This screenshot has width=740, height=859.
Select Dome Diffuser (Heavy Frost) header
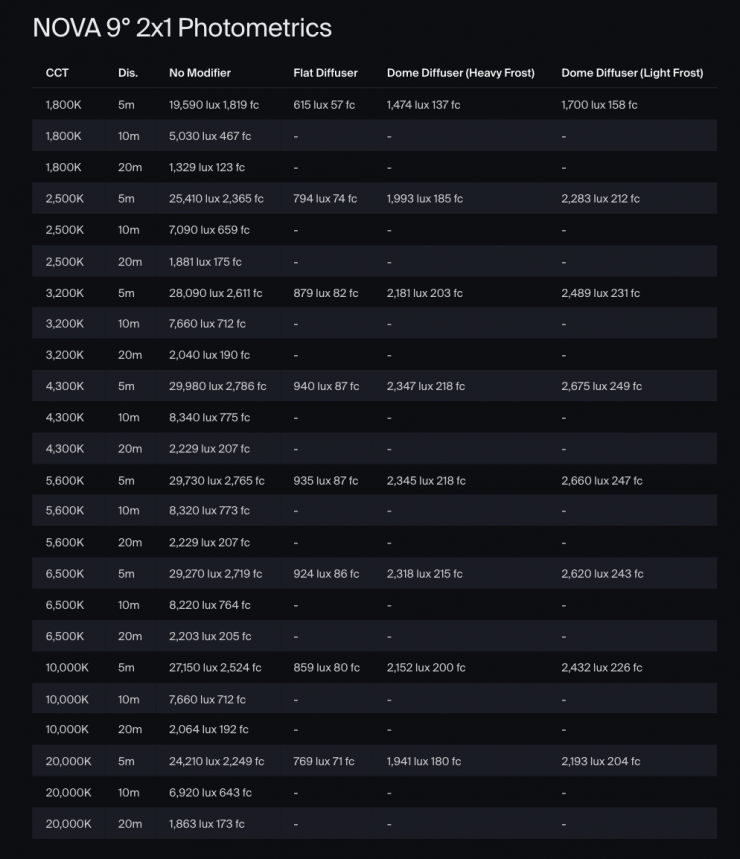pos(461,73)
